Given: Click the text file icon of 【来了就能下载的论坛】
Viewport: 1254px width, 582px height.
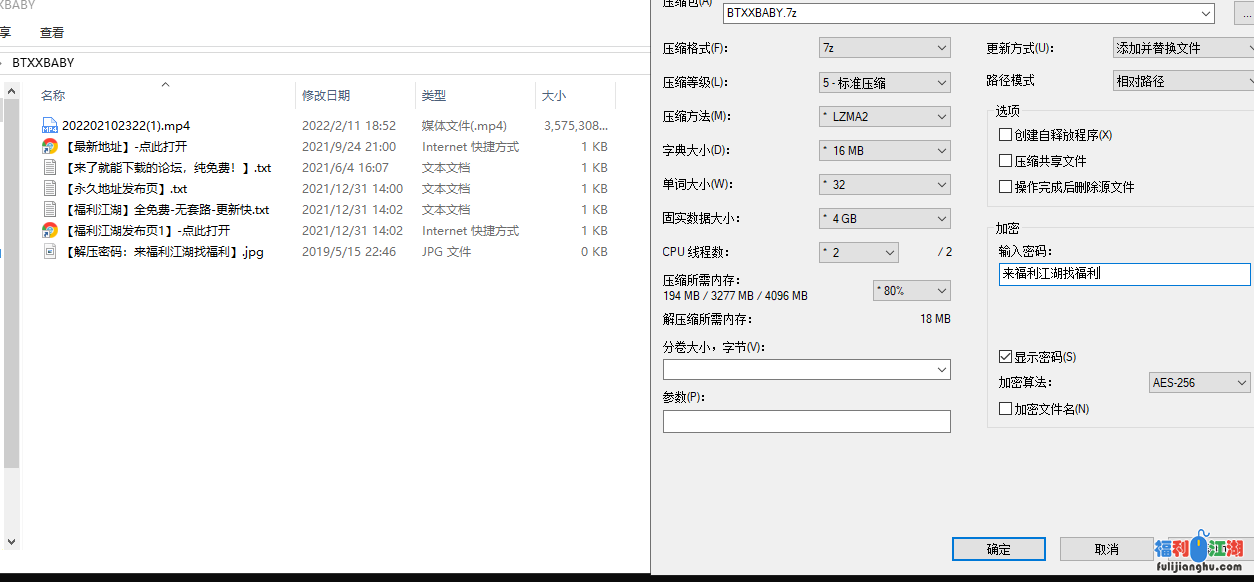Looking at the screenshot, I should 49,167.
